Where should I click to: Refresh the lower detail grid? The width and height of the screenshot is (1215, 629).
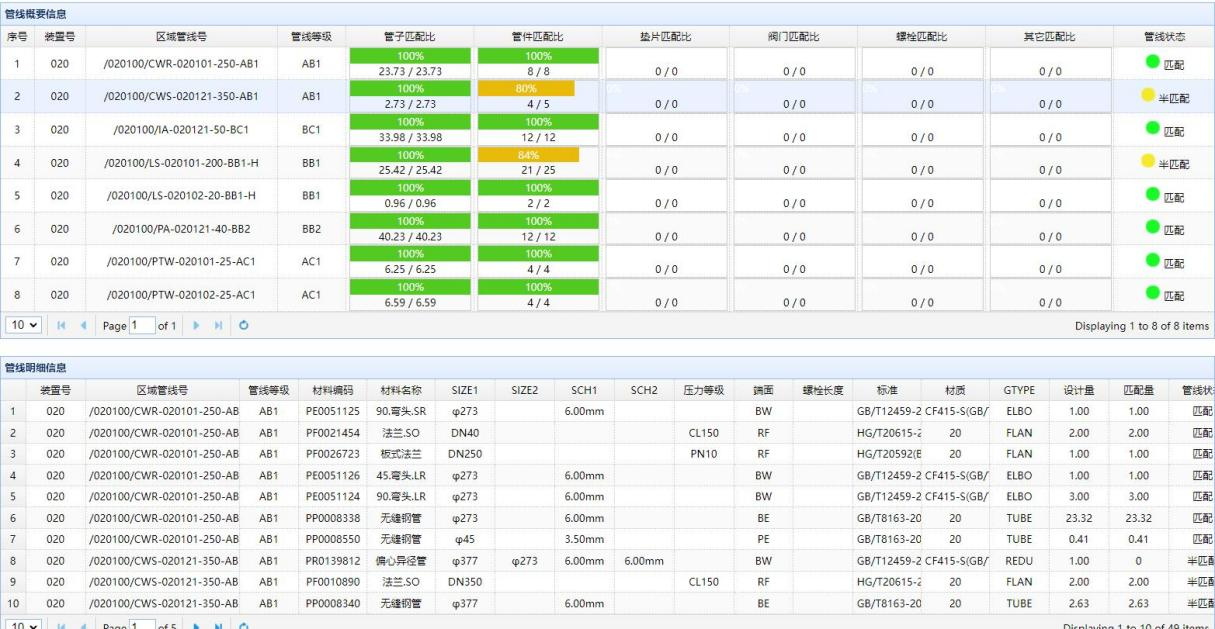243,625
